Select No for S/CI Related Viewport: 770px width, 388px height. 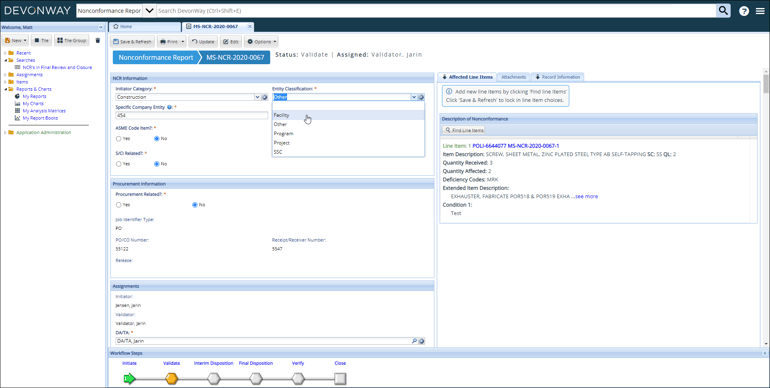tap(157, 164)
